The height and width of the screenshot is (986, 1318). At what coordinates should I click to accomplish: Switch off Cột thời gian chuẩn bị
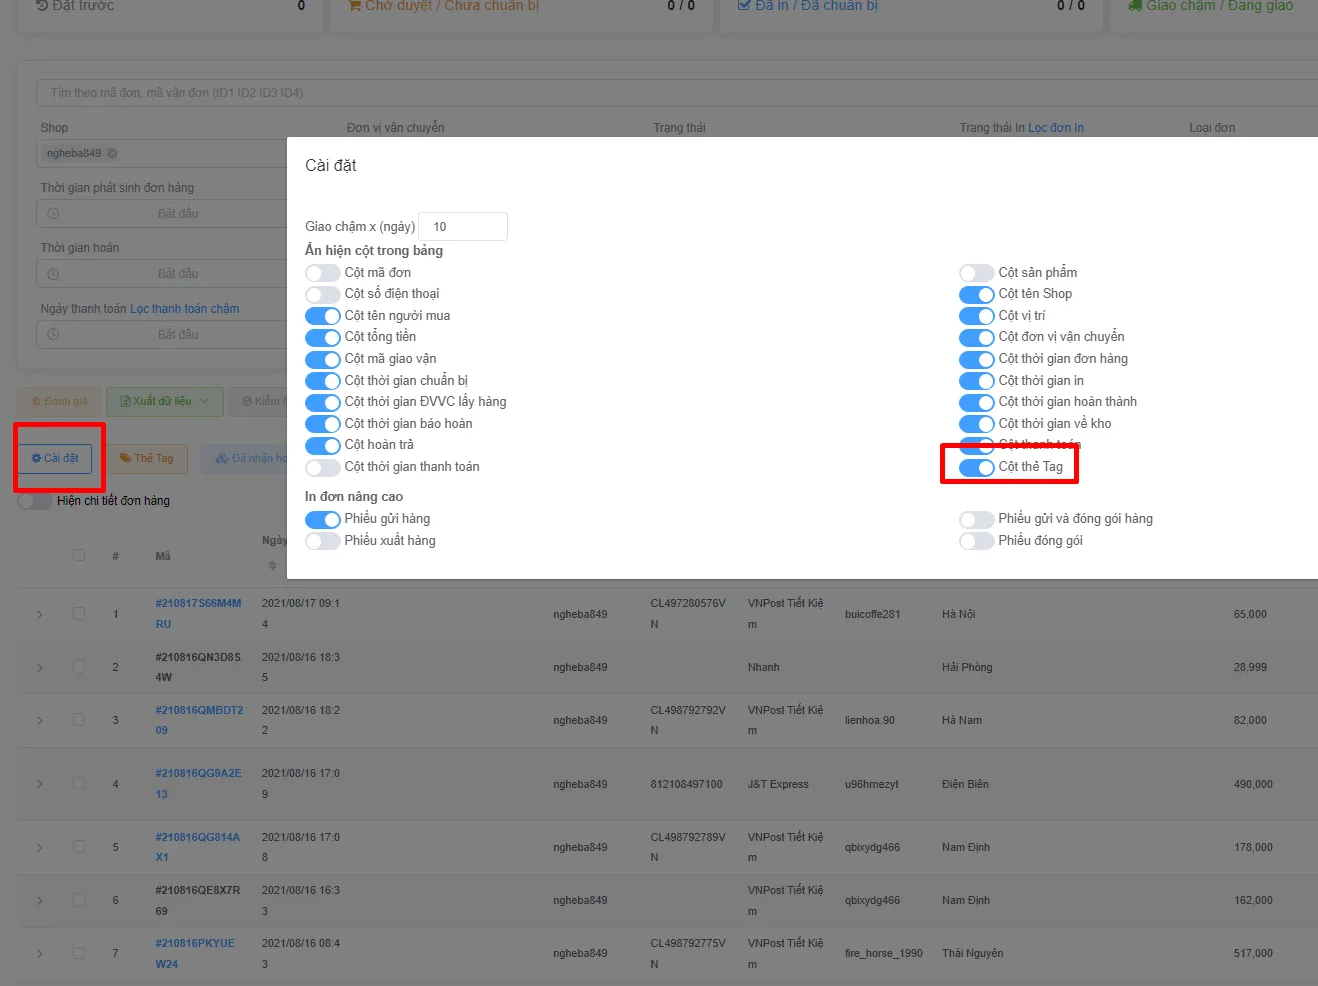[x=323, y=381]
